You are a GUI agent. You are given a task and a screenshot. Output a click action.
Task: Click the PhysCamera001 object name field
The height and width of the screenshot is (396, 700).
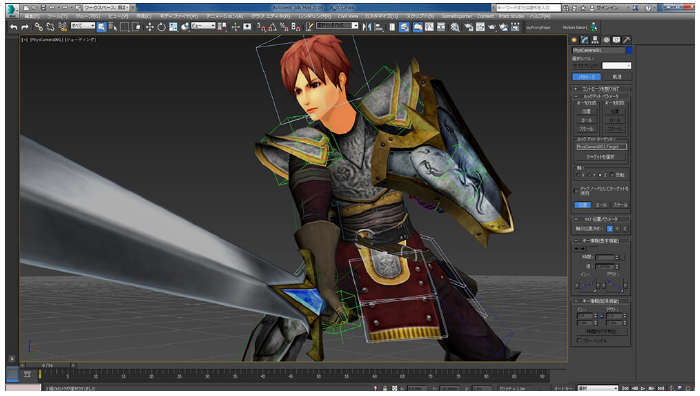pyautogui.click(x=598, y=50)
